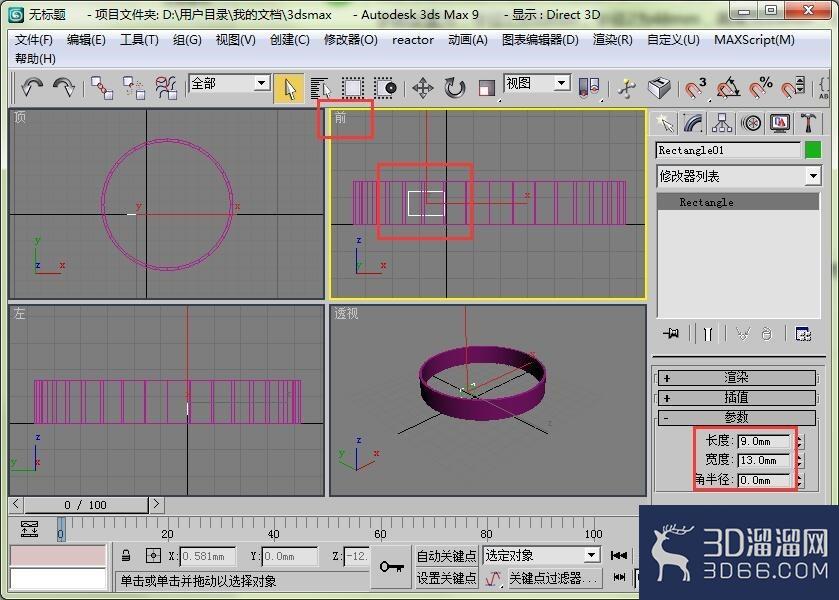Collapse the 参数 rollout

tap(736, 417)
